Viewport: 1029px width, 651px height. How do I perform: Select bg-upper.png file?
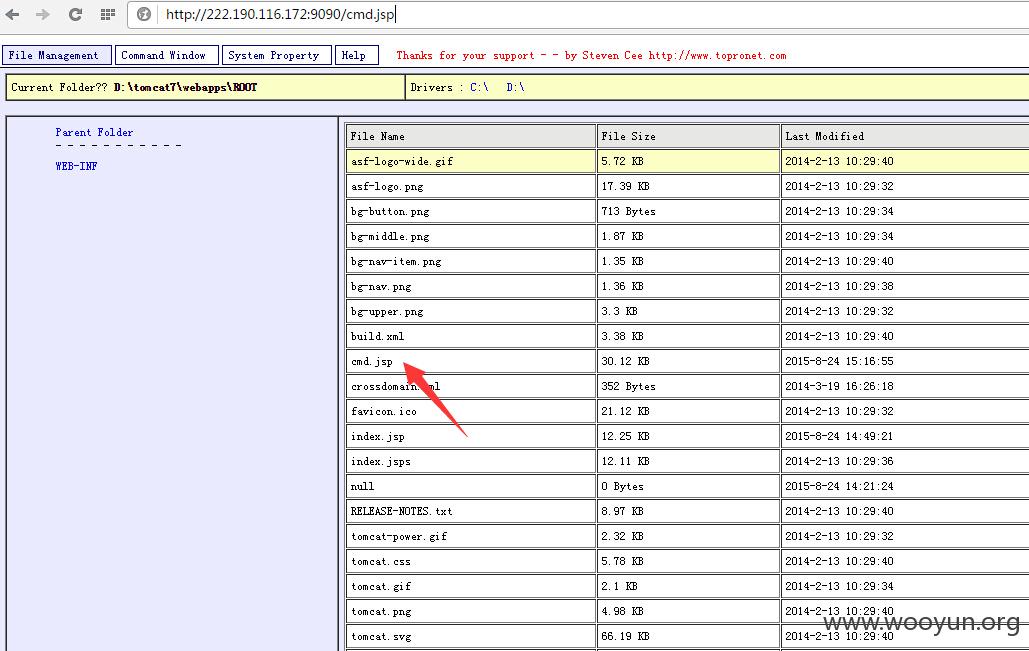387,311
